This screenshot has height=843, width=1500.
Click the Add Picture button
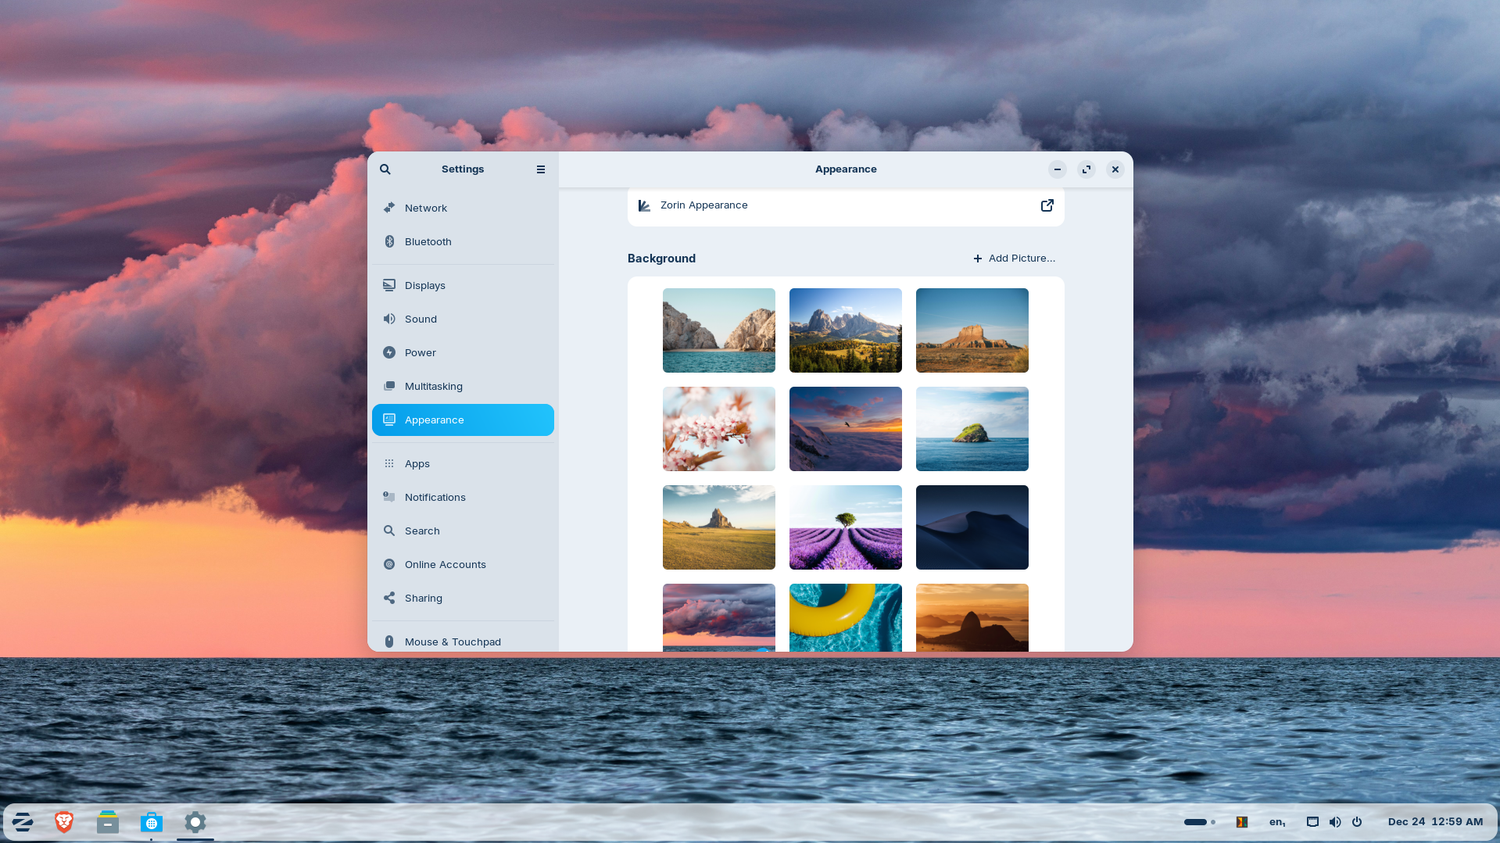tap(1014, 258)
